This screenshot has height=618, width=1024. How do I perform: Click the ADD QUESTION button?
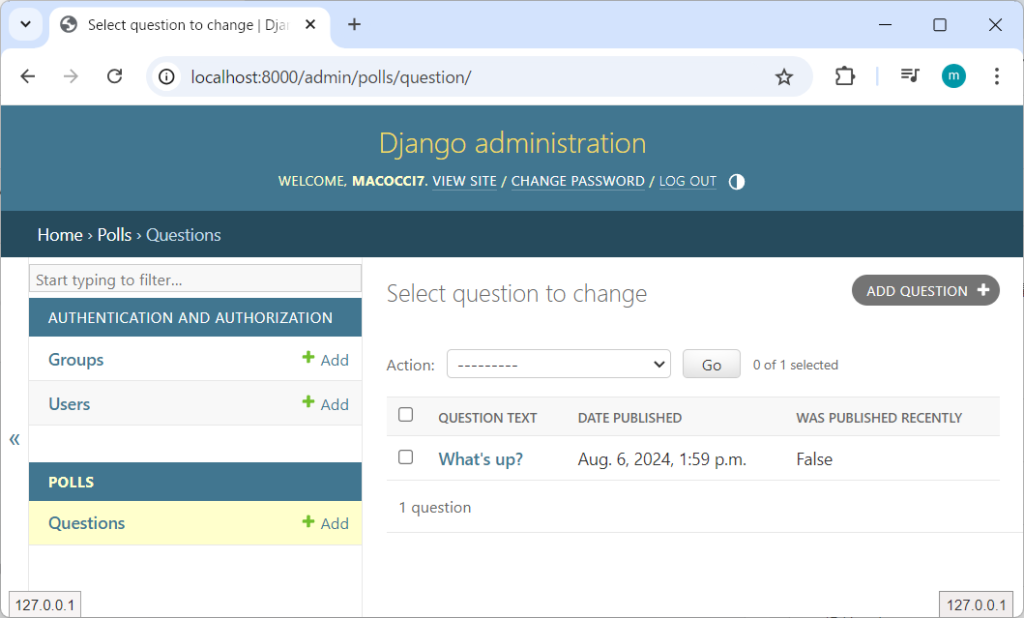coord(925,291)
